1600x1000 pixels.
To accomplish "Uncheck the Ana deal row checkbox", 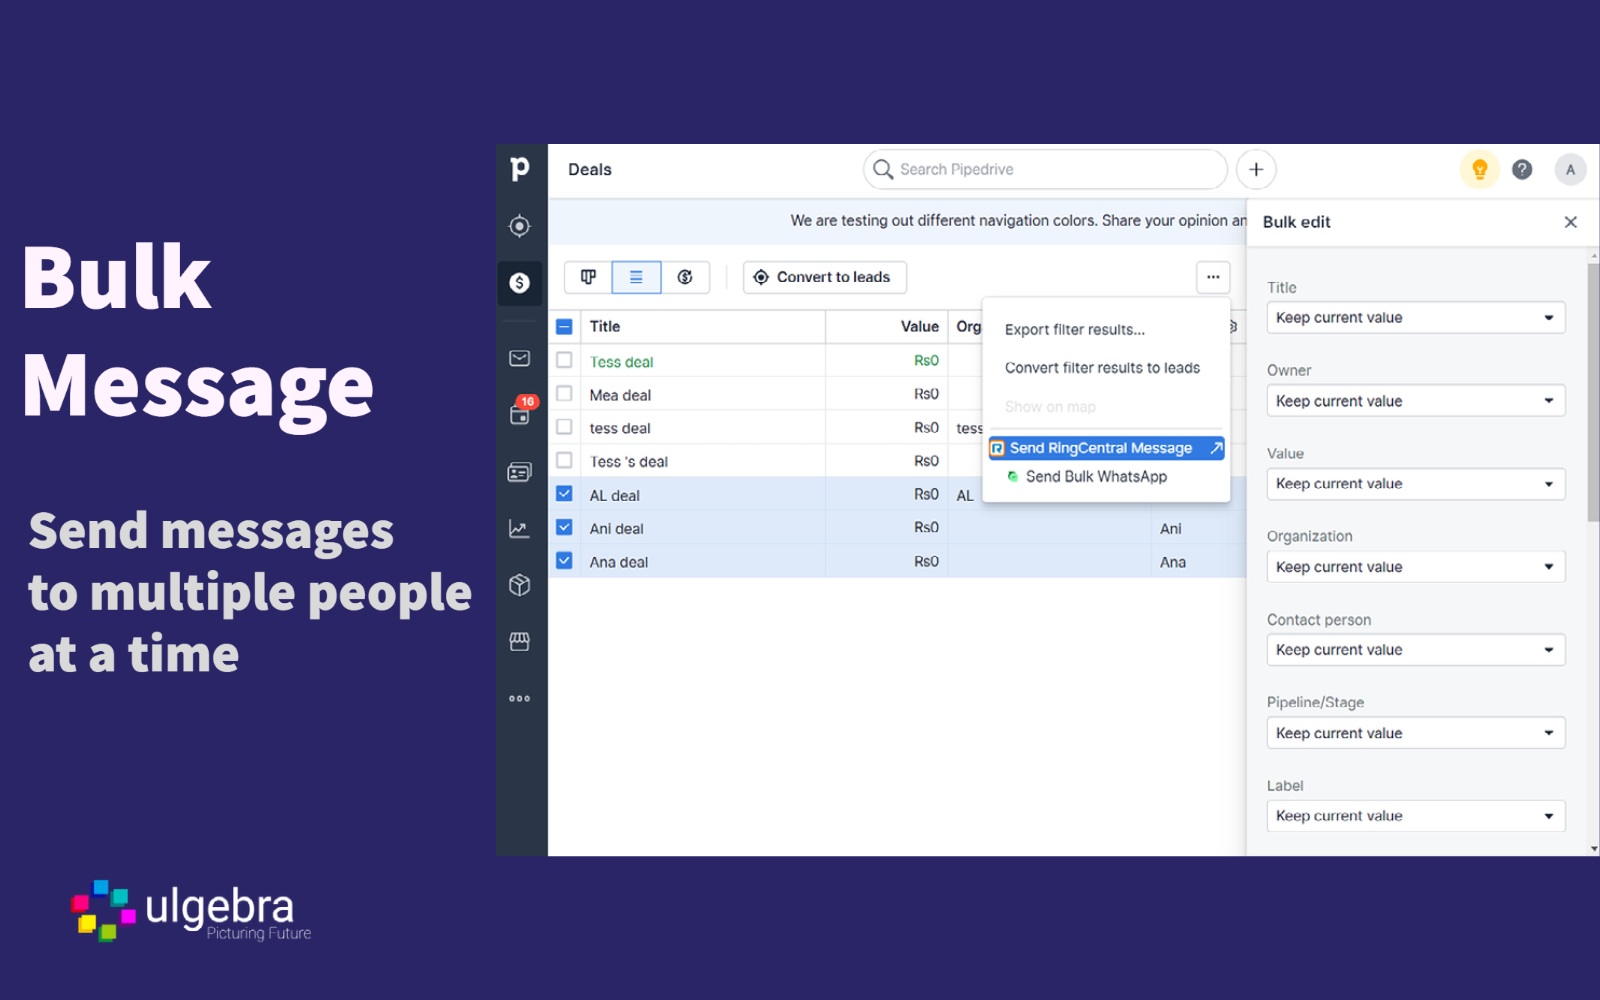I will pos(564,561).
